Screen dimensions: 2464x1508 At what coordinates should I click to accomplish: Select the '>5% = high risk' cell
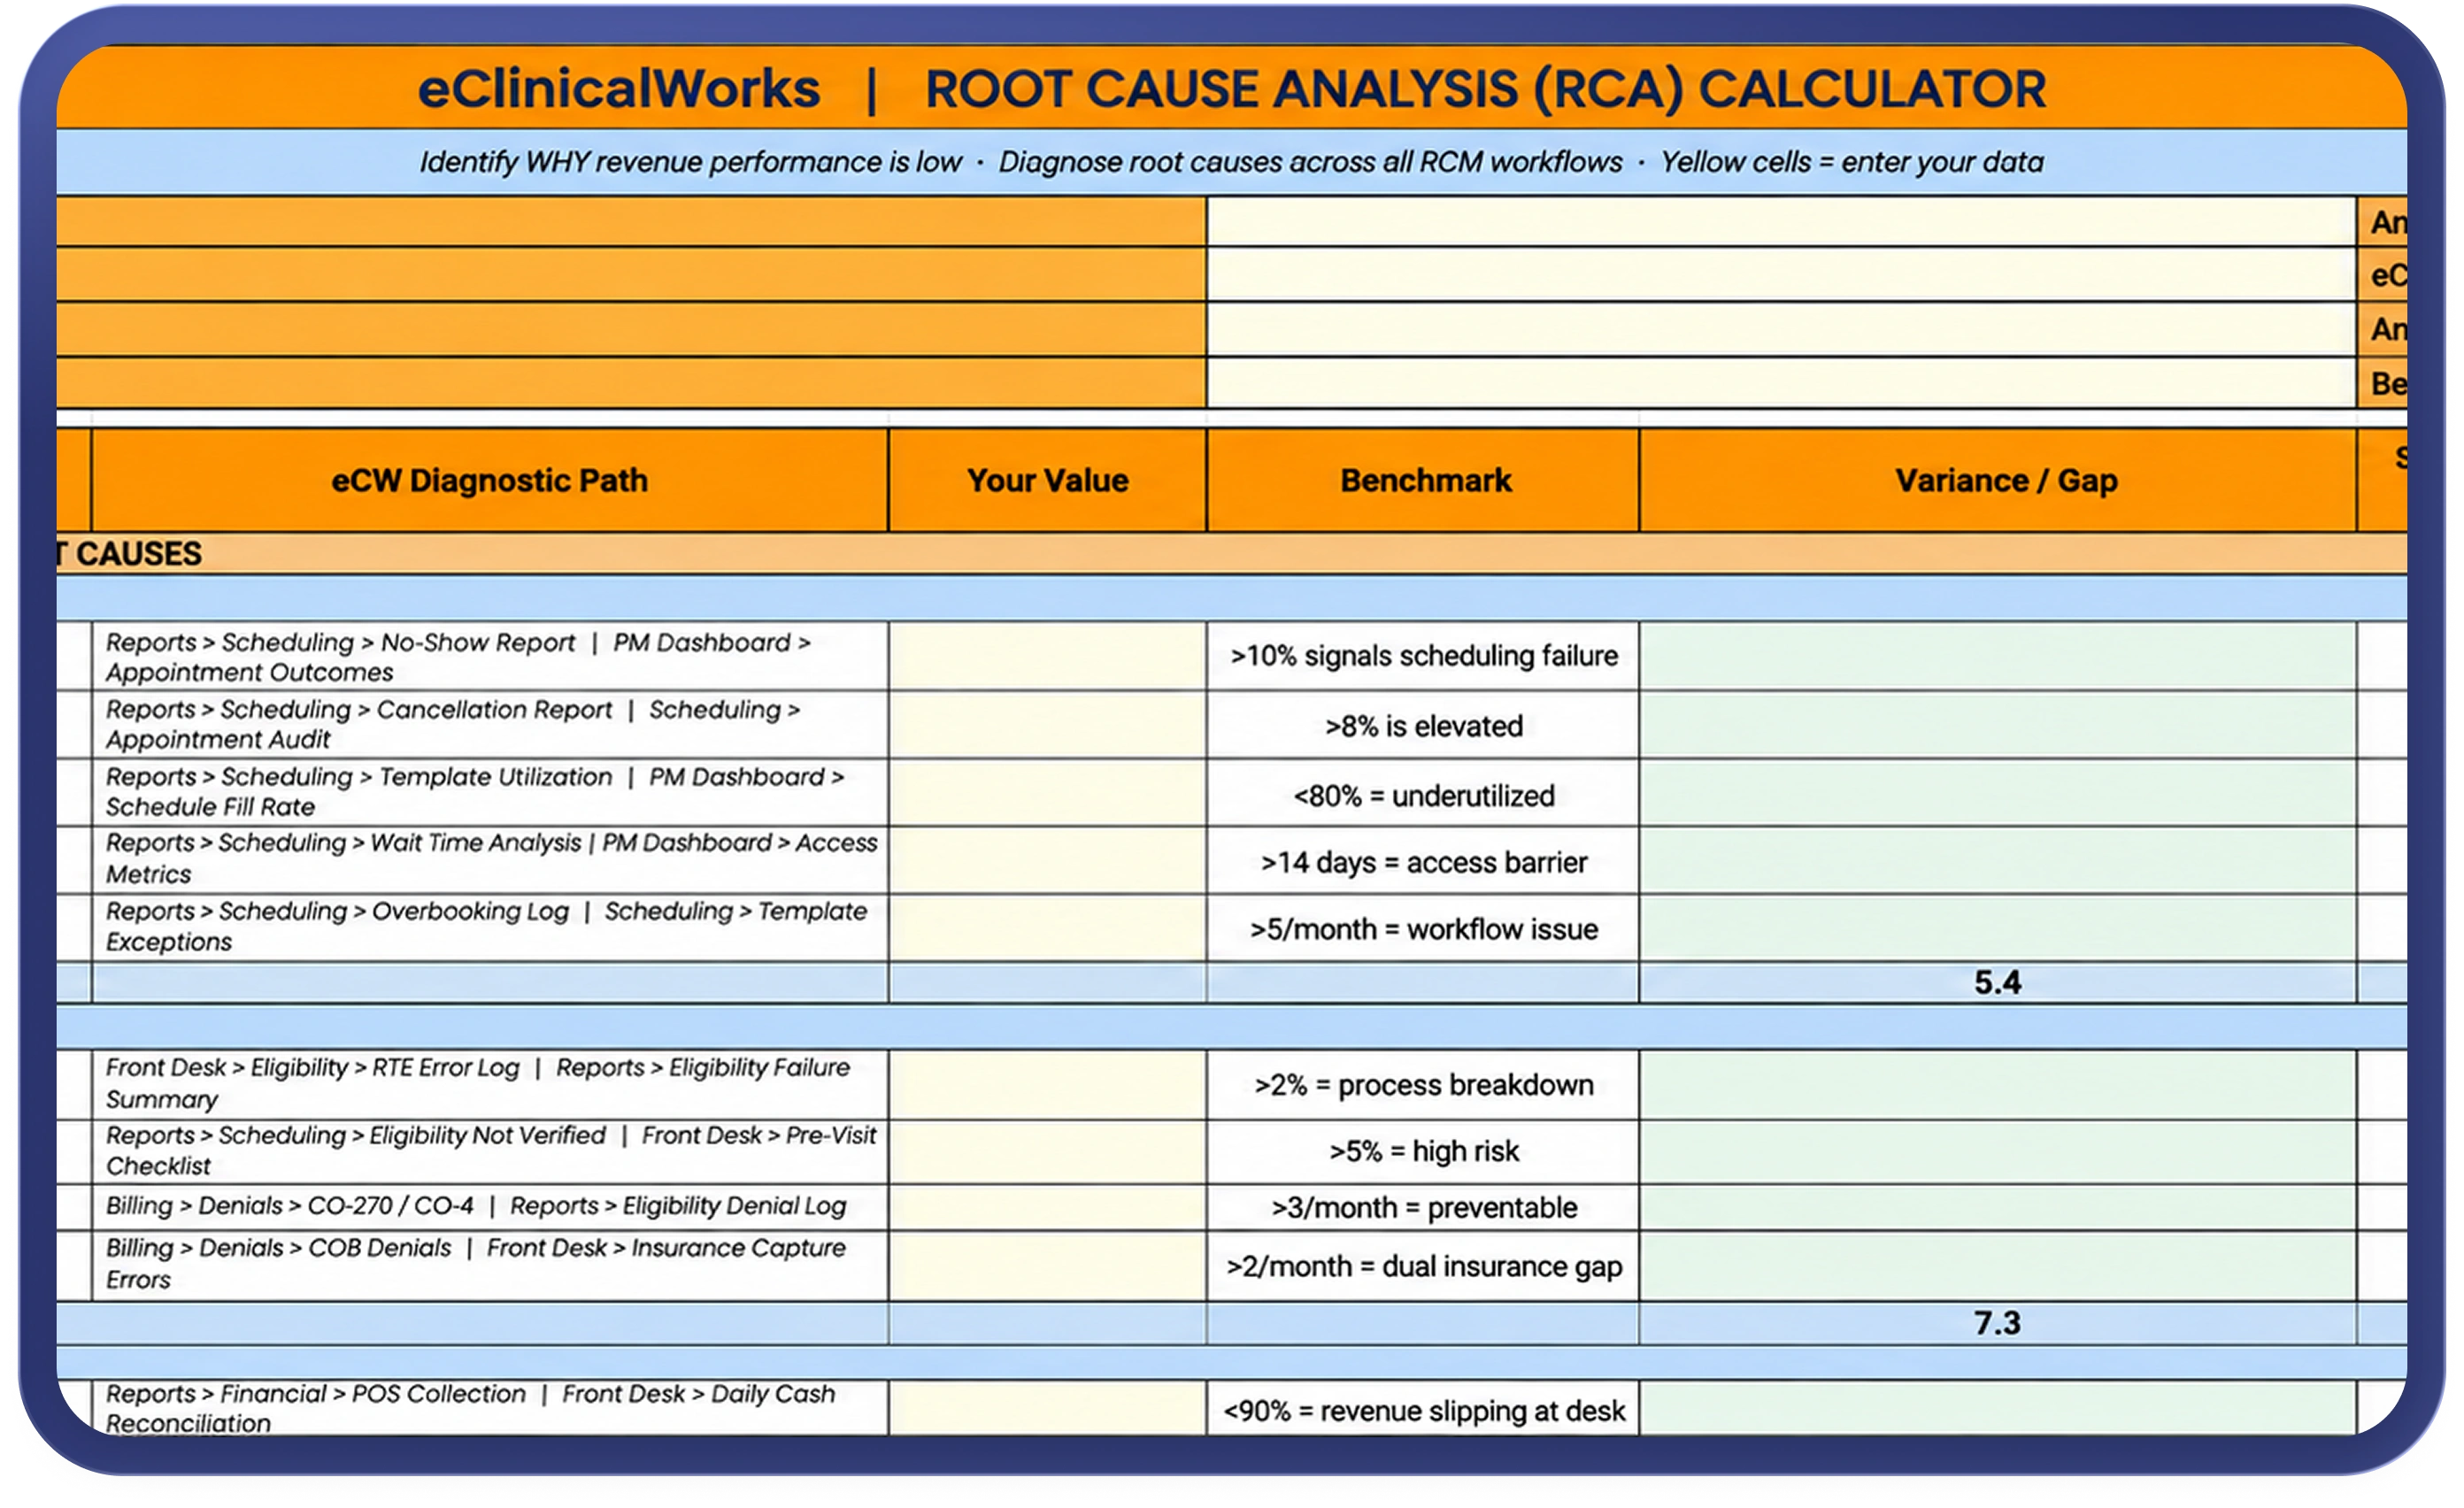point(1423,1151)
